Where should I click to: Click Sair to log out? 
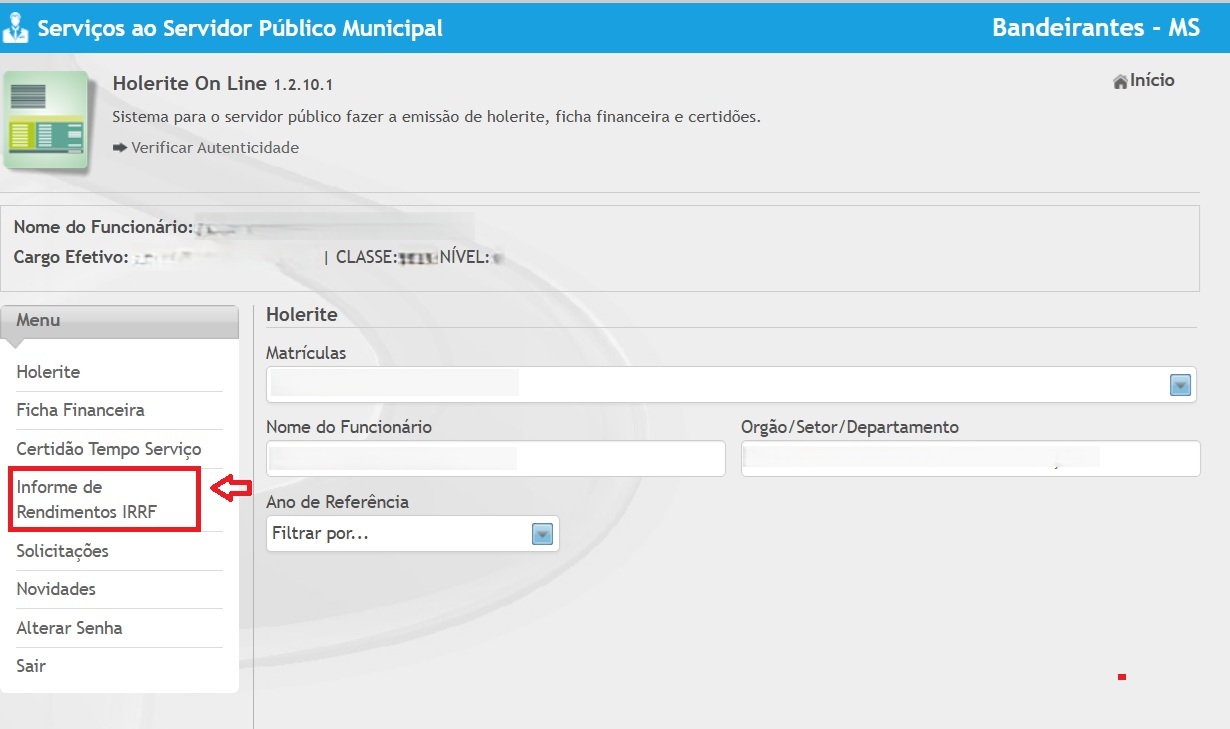[x=31, y=666]
